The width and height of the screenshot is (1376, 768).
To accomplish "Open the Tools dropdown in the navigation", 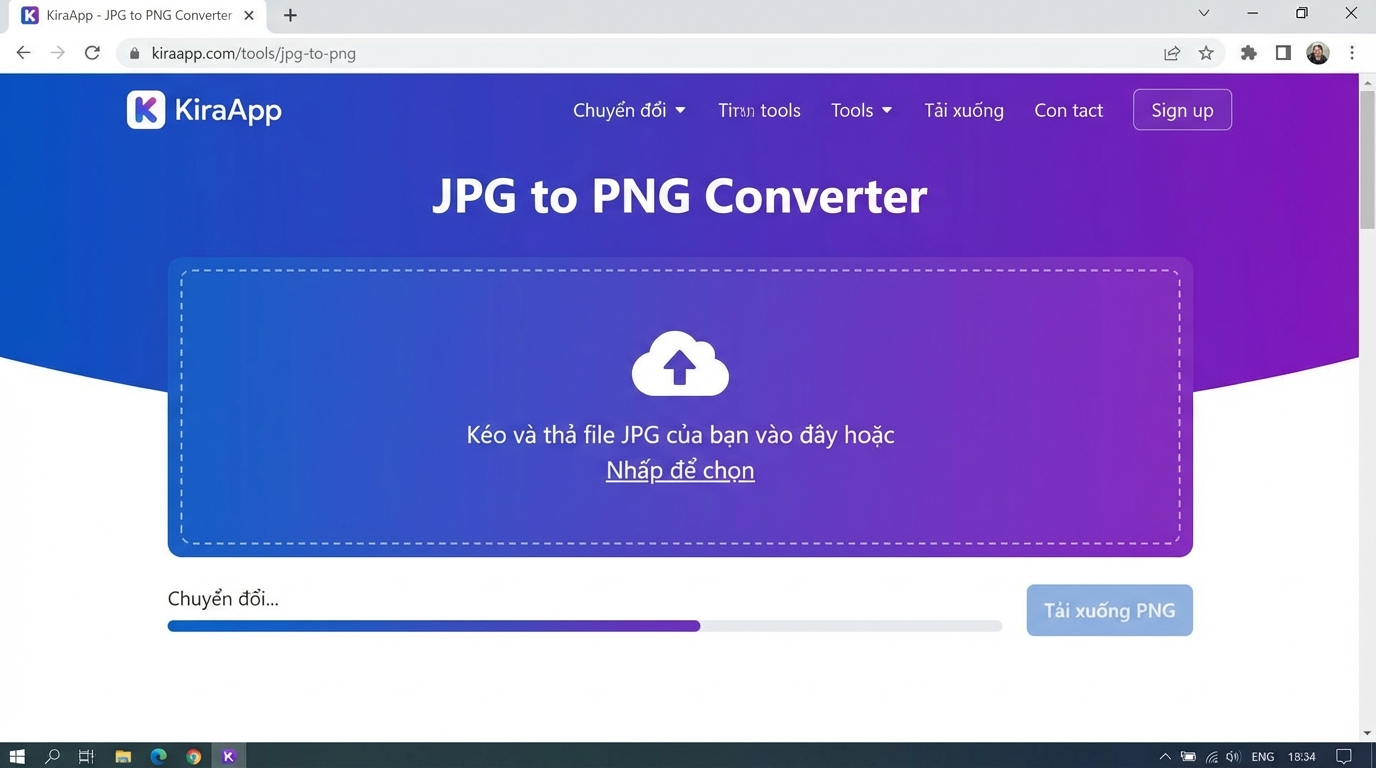I will [x=859, y=110].
